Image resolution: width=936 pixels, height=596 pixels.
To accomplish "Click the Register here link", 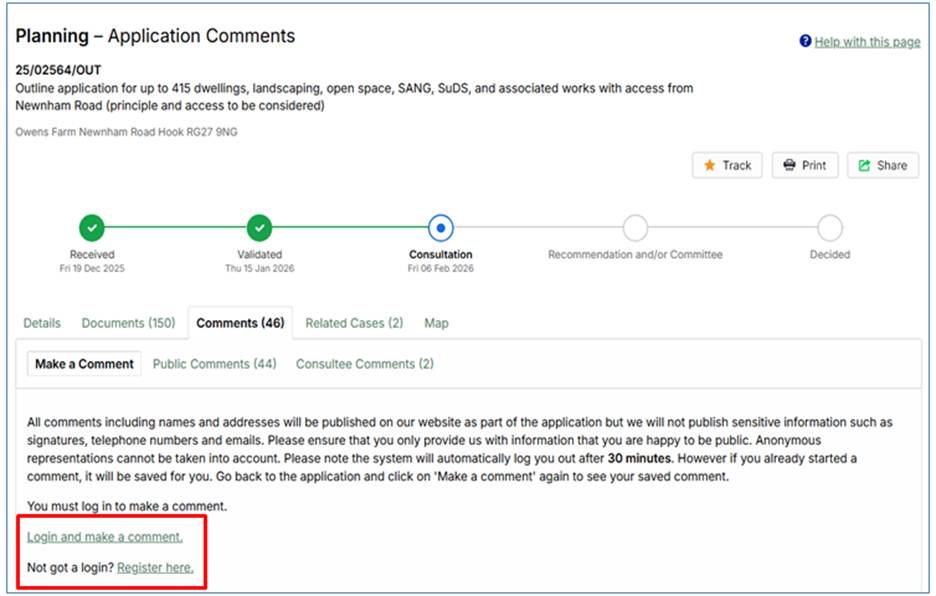I will click(x=155, y=568).
